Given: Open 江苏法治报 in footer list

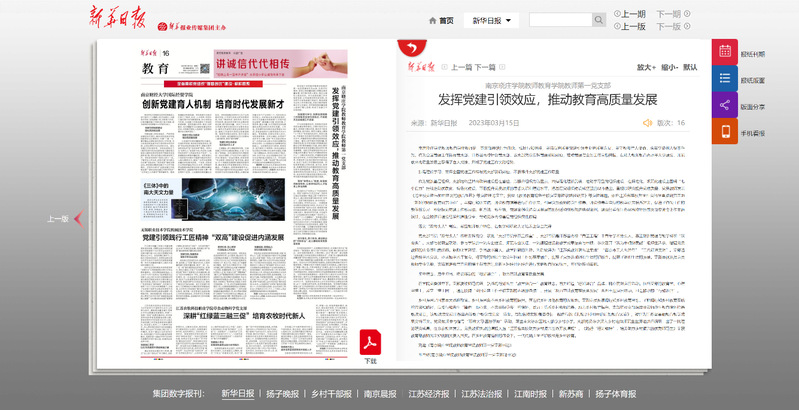Looking at the screenshot, I should pos(482,394).
